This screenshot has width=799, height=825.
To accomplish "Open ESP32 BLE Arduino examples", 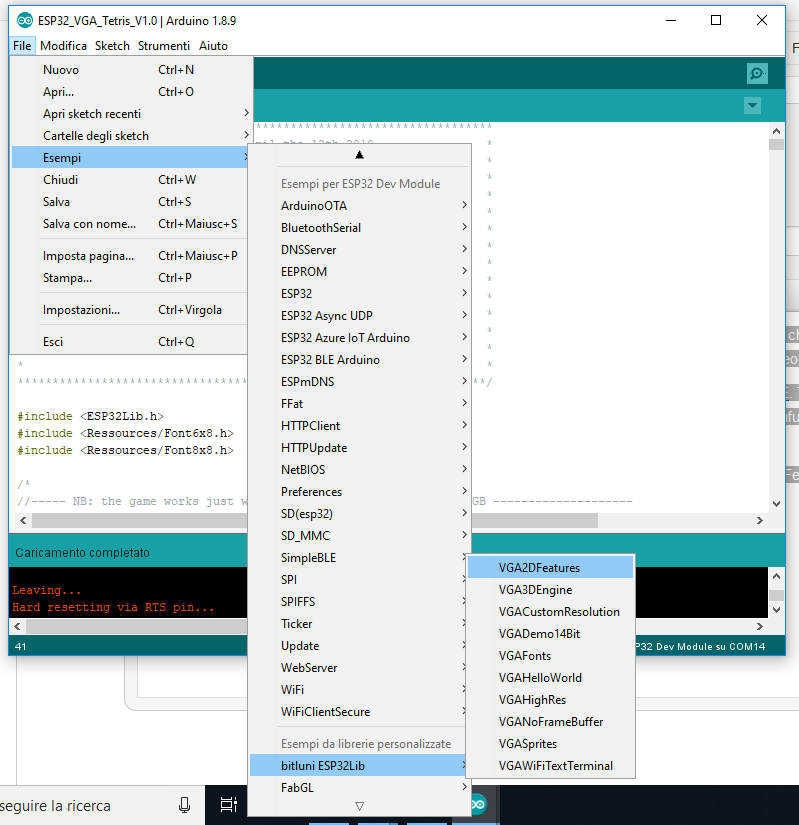I will pyautogui.click(x=360, y=360).
